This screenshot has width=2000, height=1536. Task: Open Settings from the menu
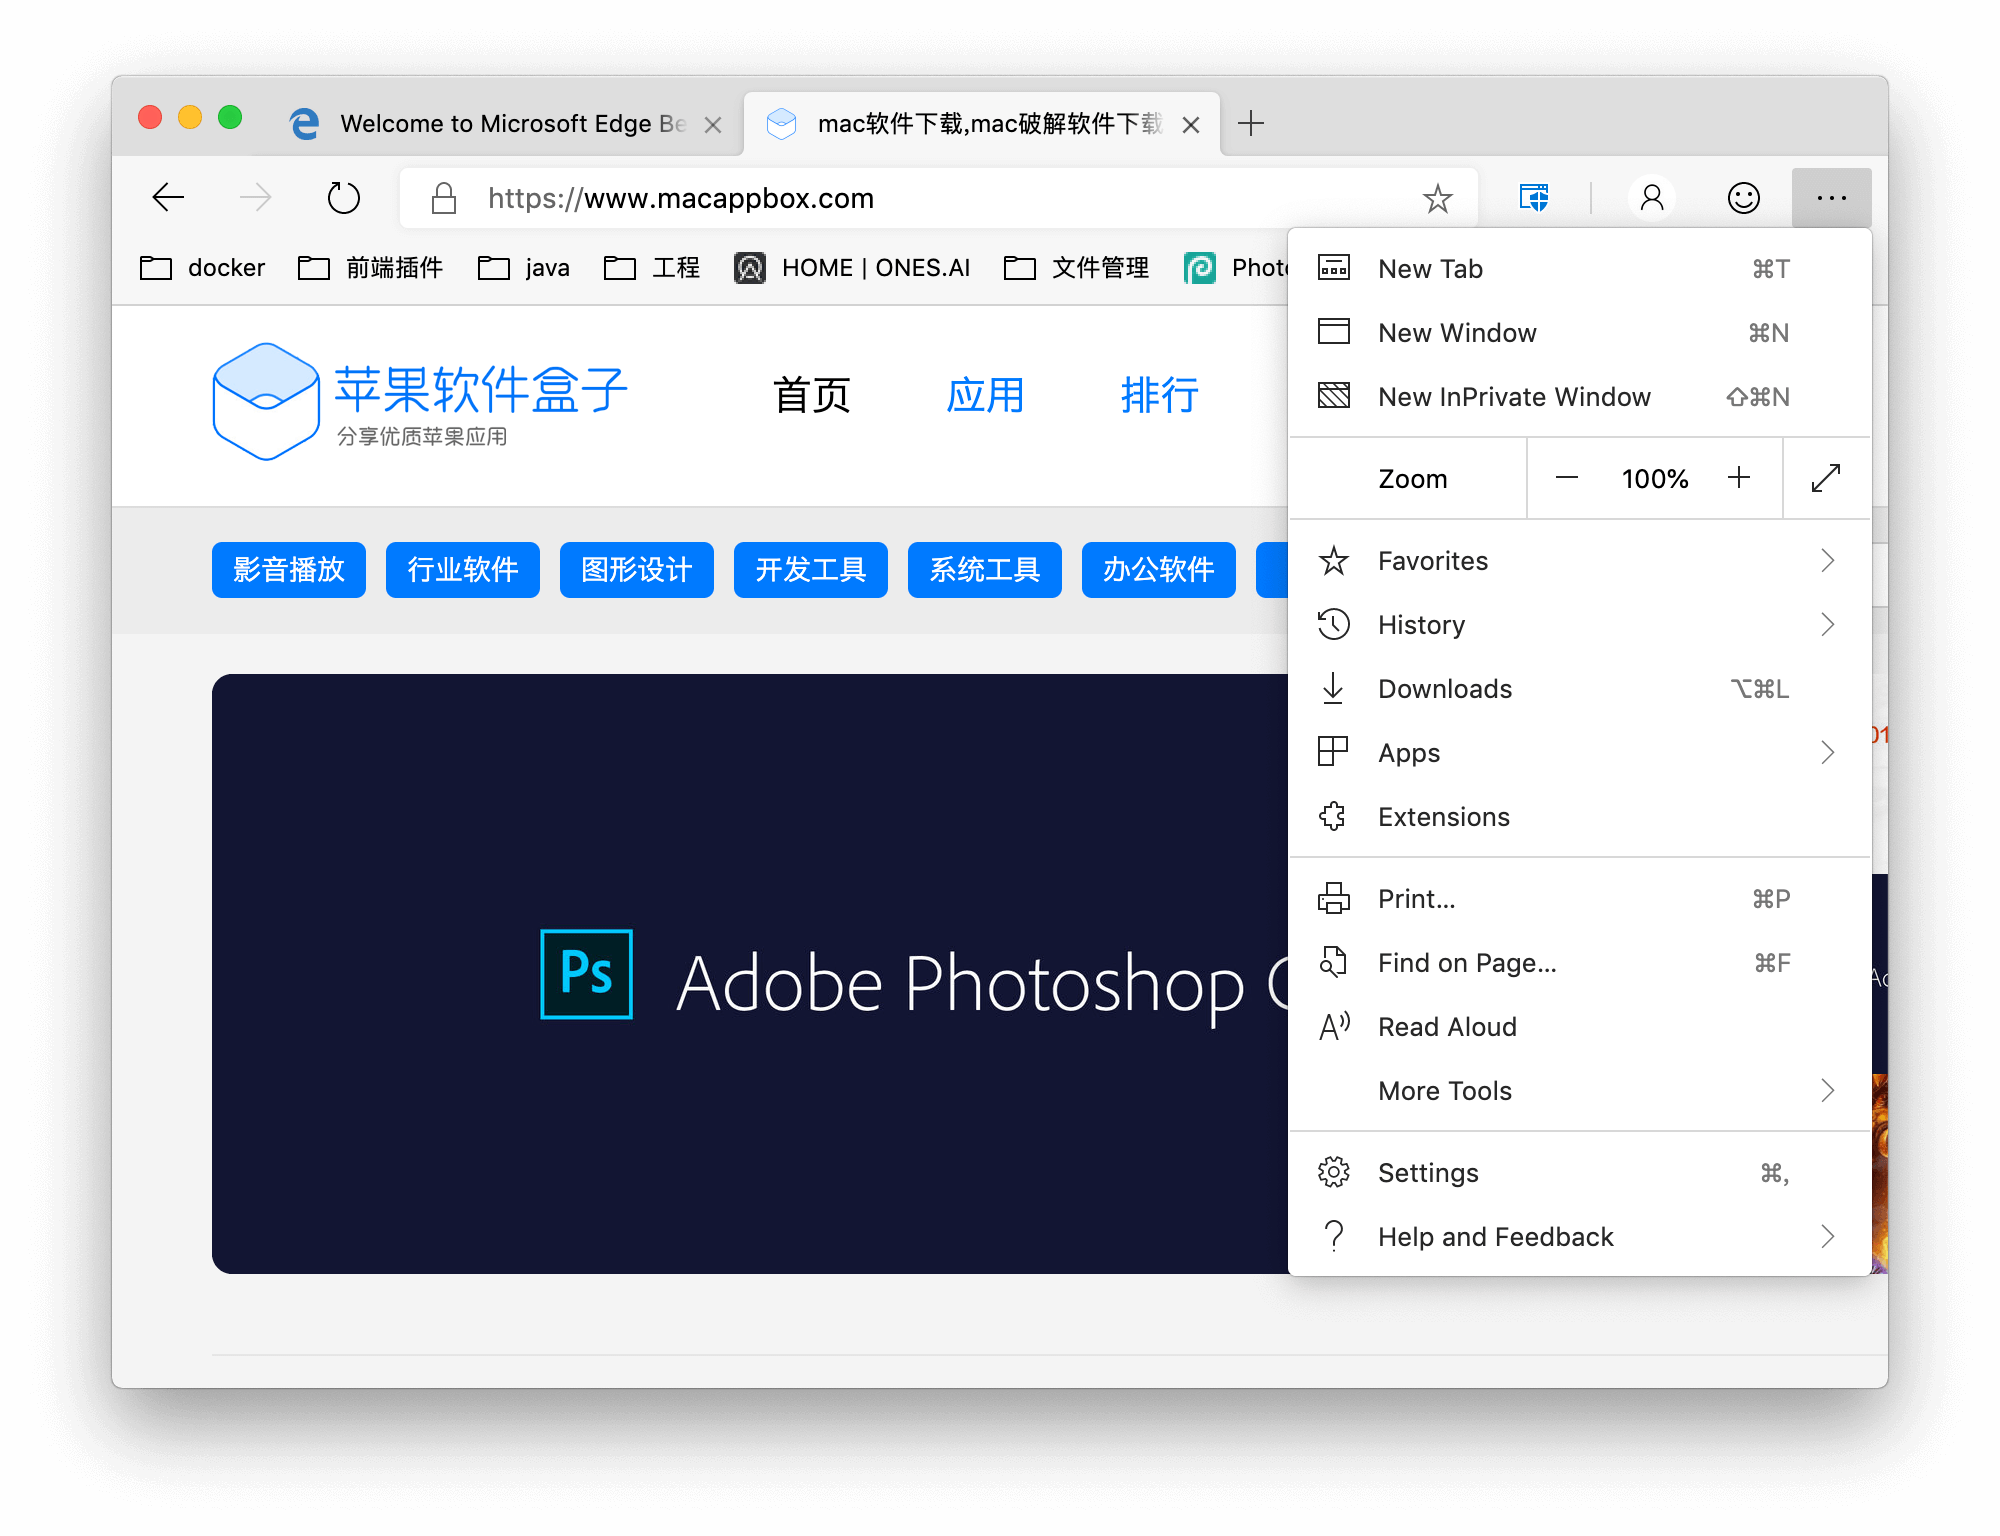coord(1428,1173)
